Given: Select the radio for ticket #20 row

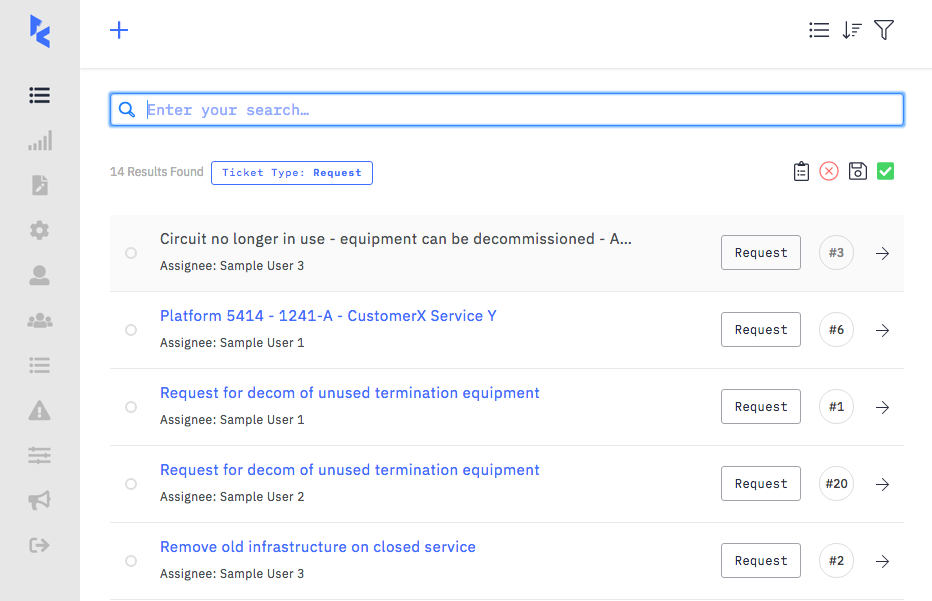Looking at the screenshot, I should coord(131,484).
